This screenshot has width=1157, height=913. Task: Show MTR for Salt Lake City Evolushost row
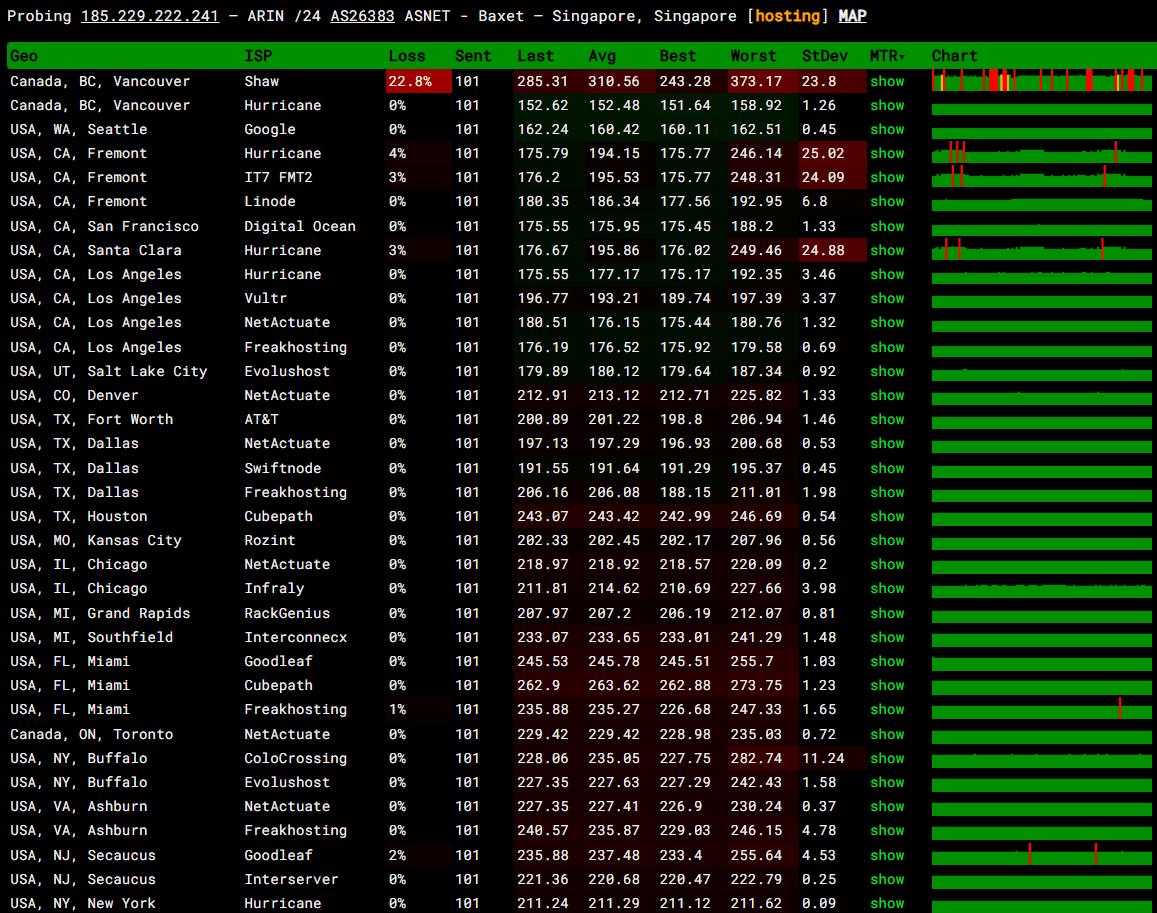[x=887, y=371]
